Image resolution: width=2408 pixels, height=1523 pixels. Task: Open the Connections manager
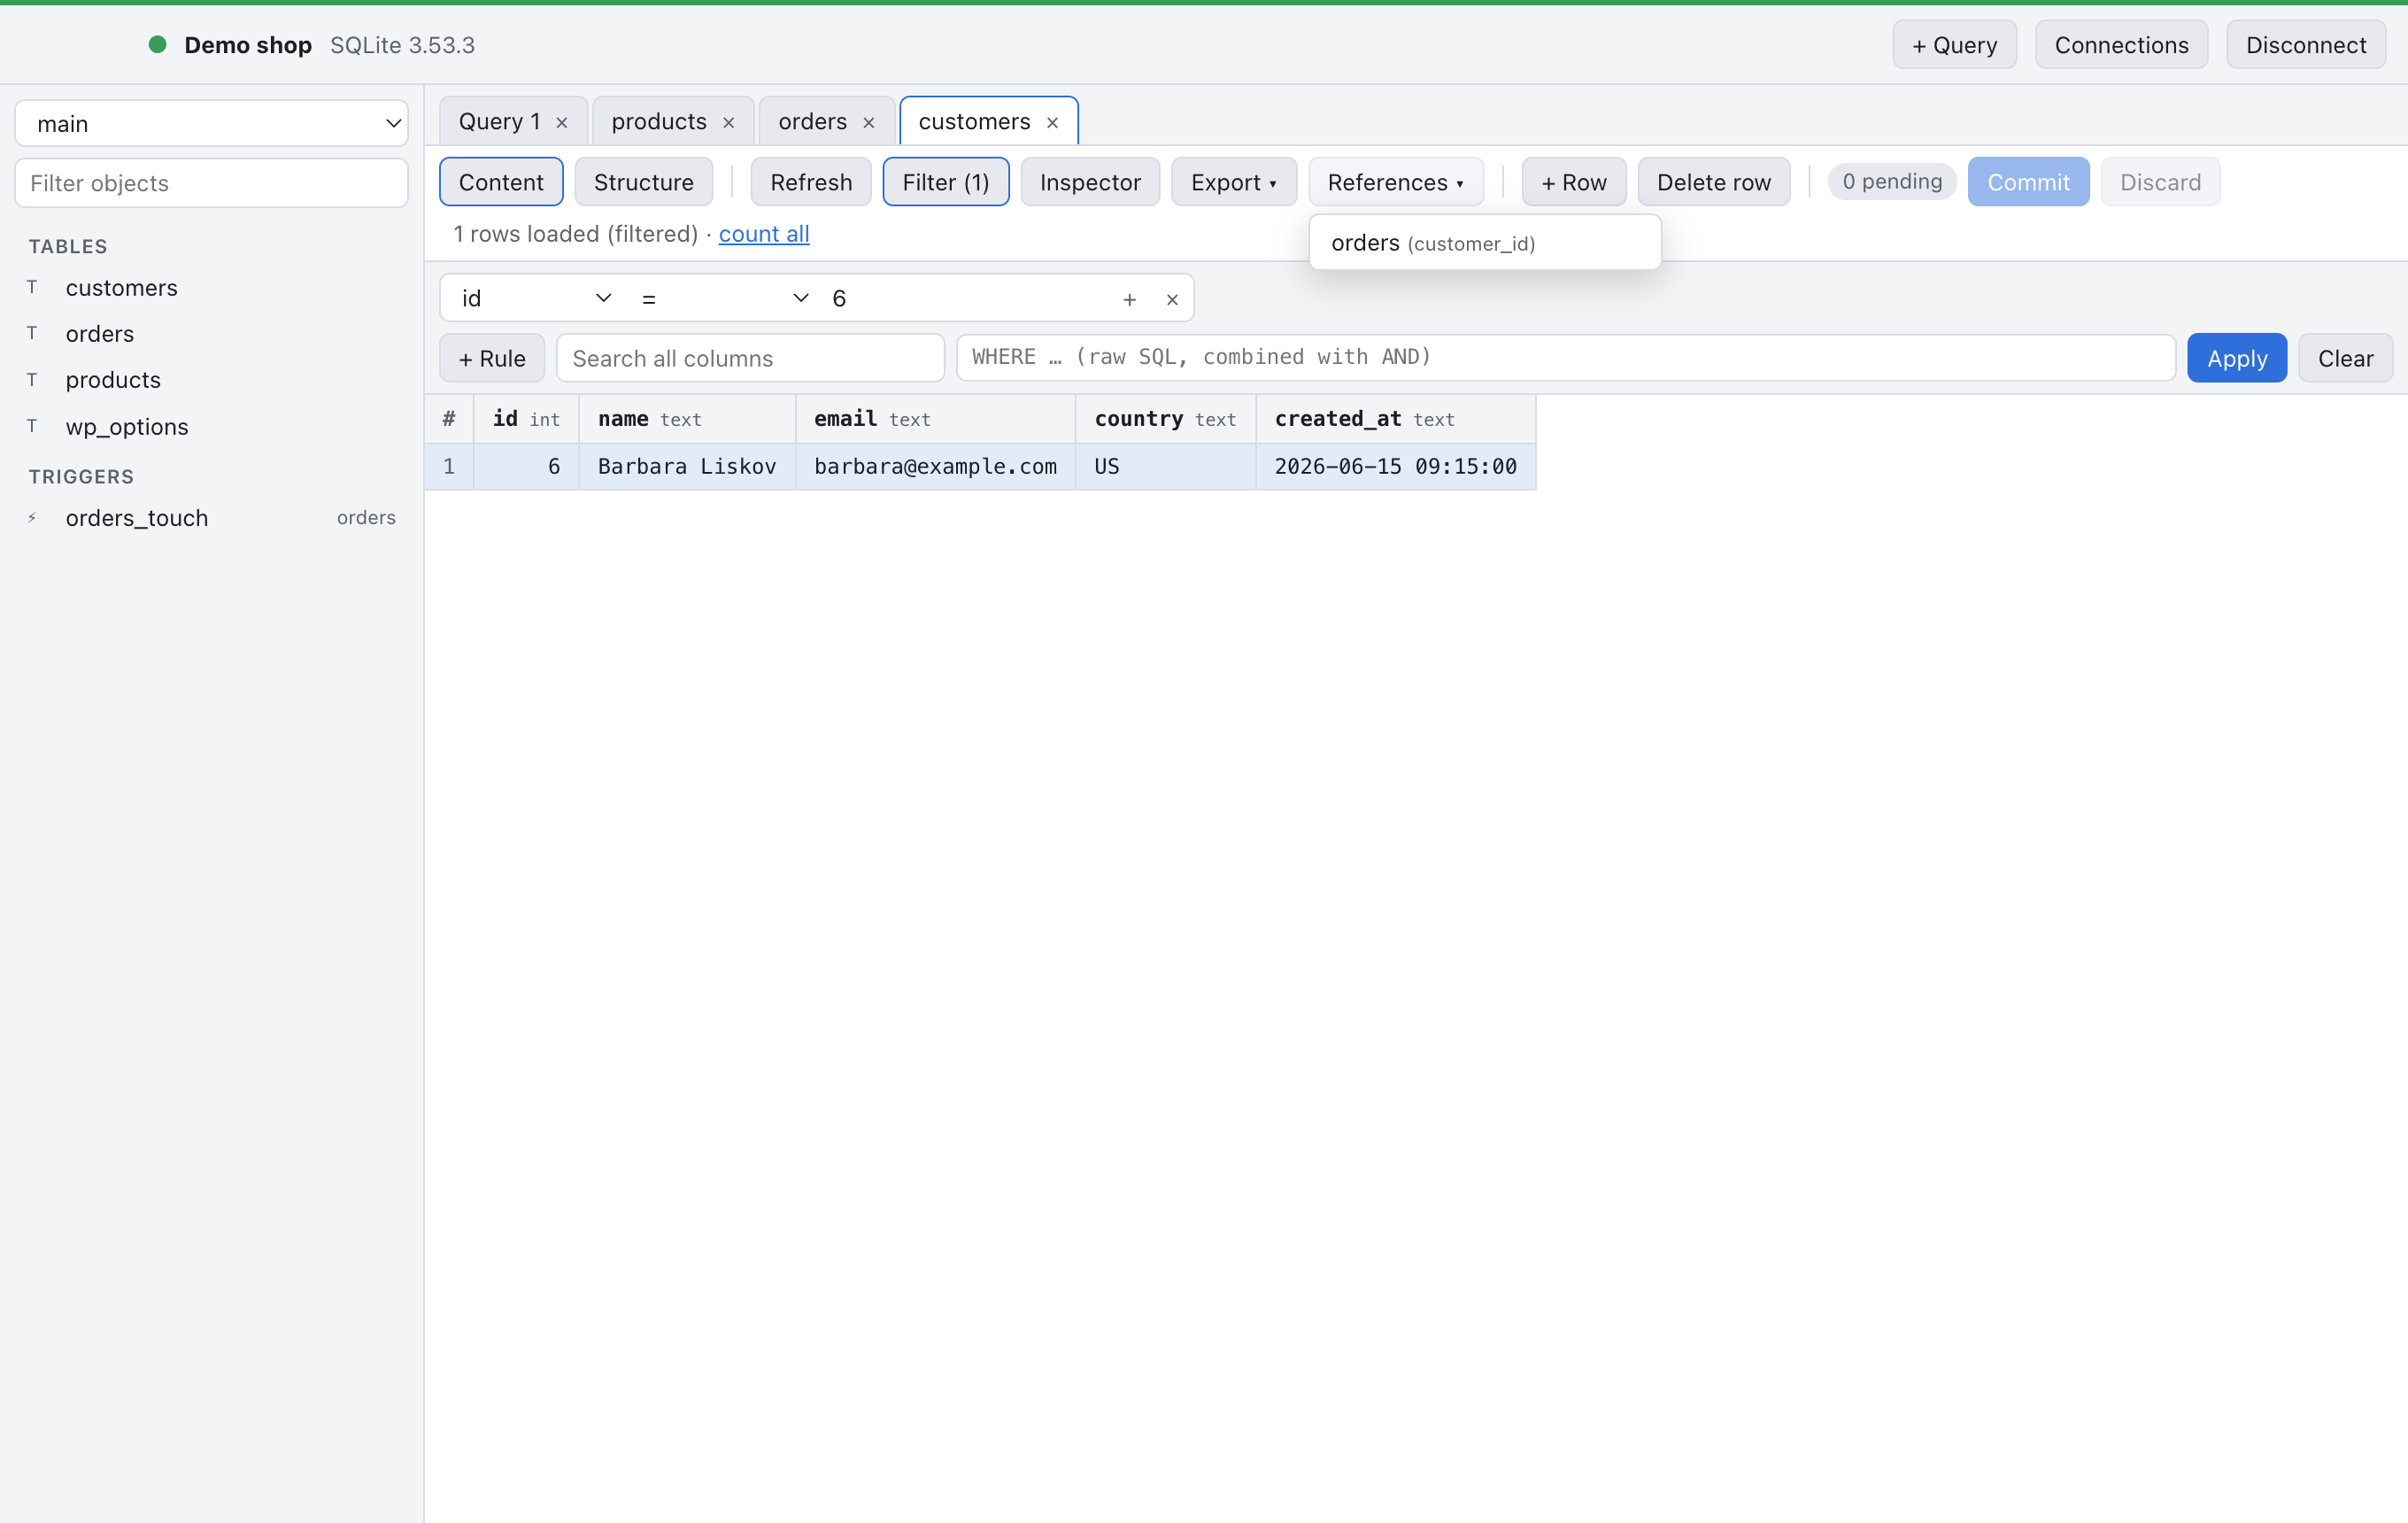coord(2121,45)
